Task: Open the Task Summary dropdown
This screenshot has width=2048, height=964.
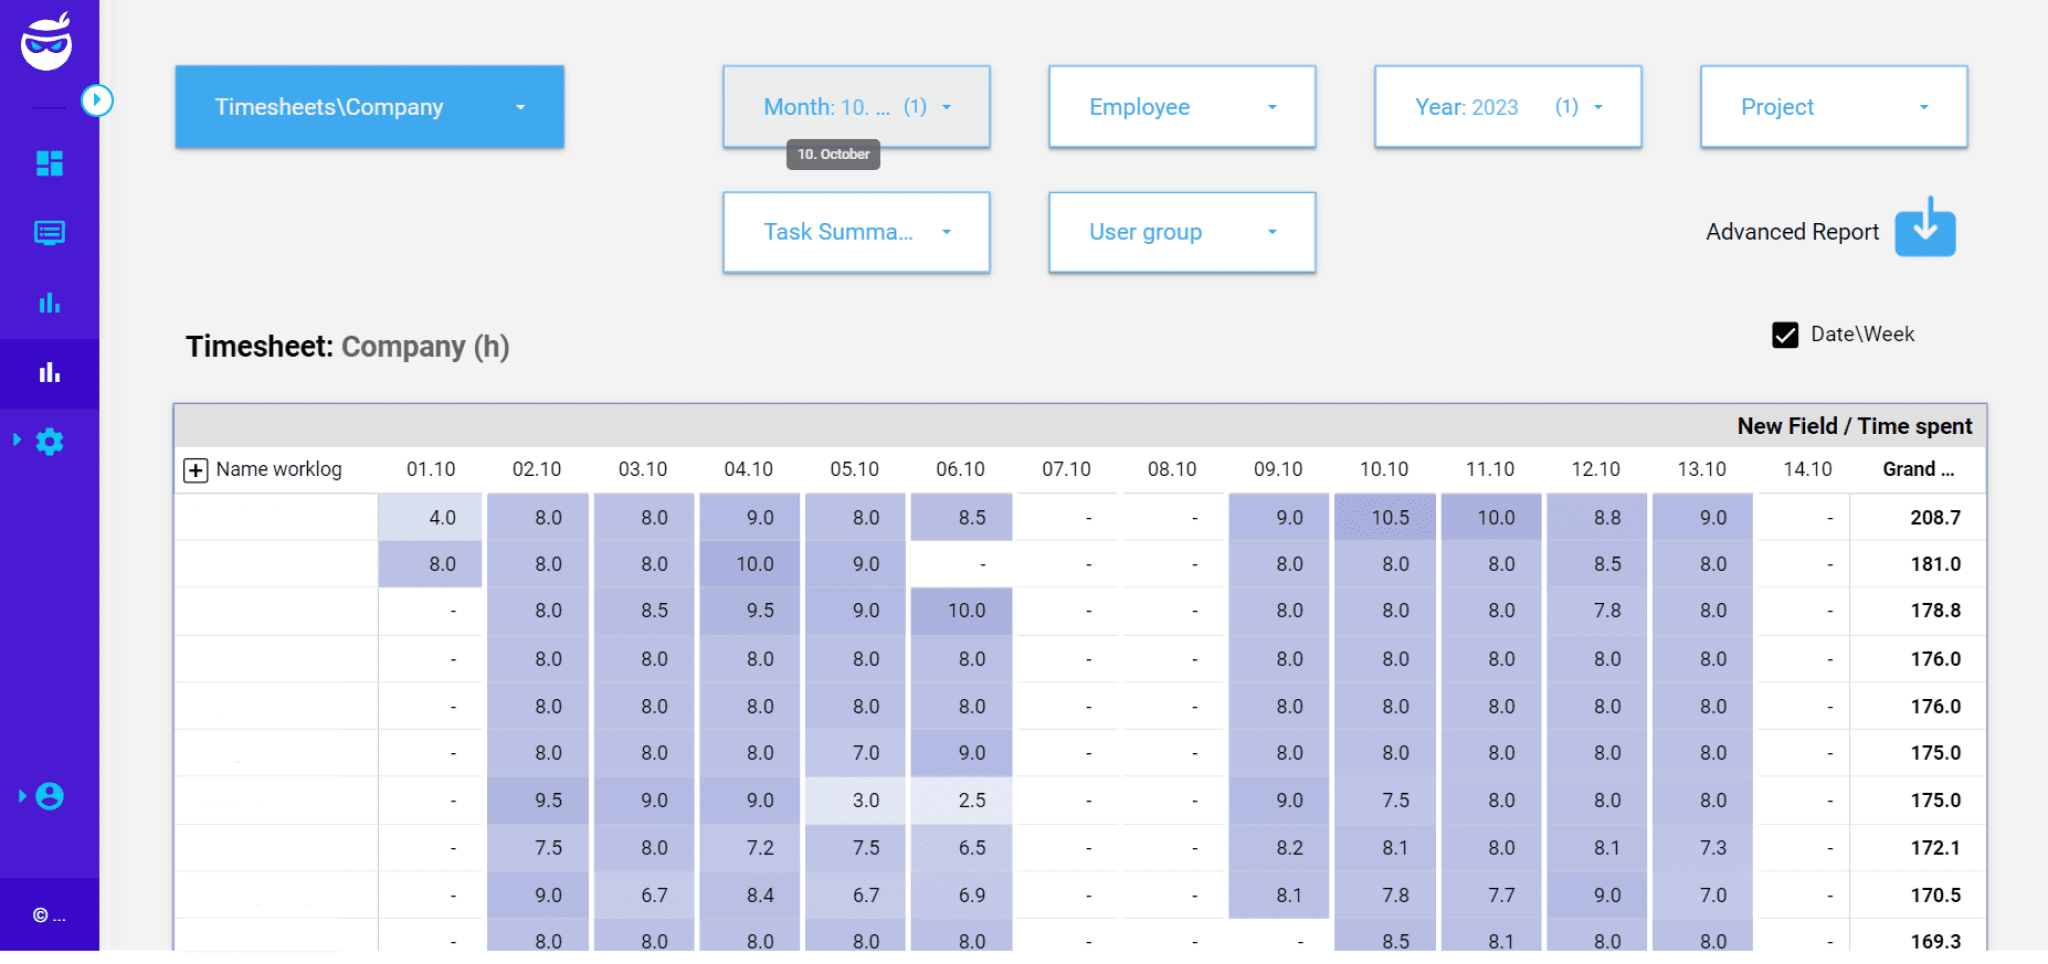Action: pyautogui.click(x=855, y=232)
